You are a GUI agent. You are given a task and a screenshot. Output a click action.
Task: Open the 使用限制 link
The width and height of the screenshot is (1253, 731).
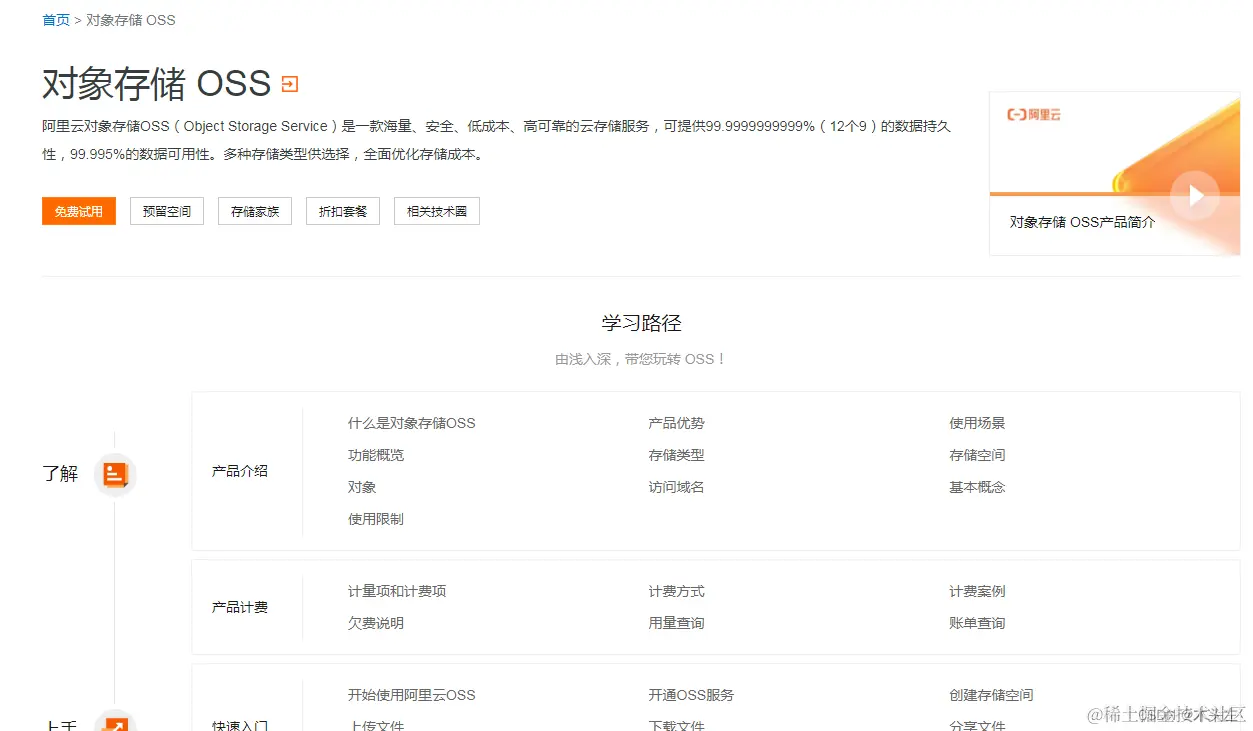(376, 519)
